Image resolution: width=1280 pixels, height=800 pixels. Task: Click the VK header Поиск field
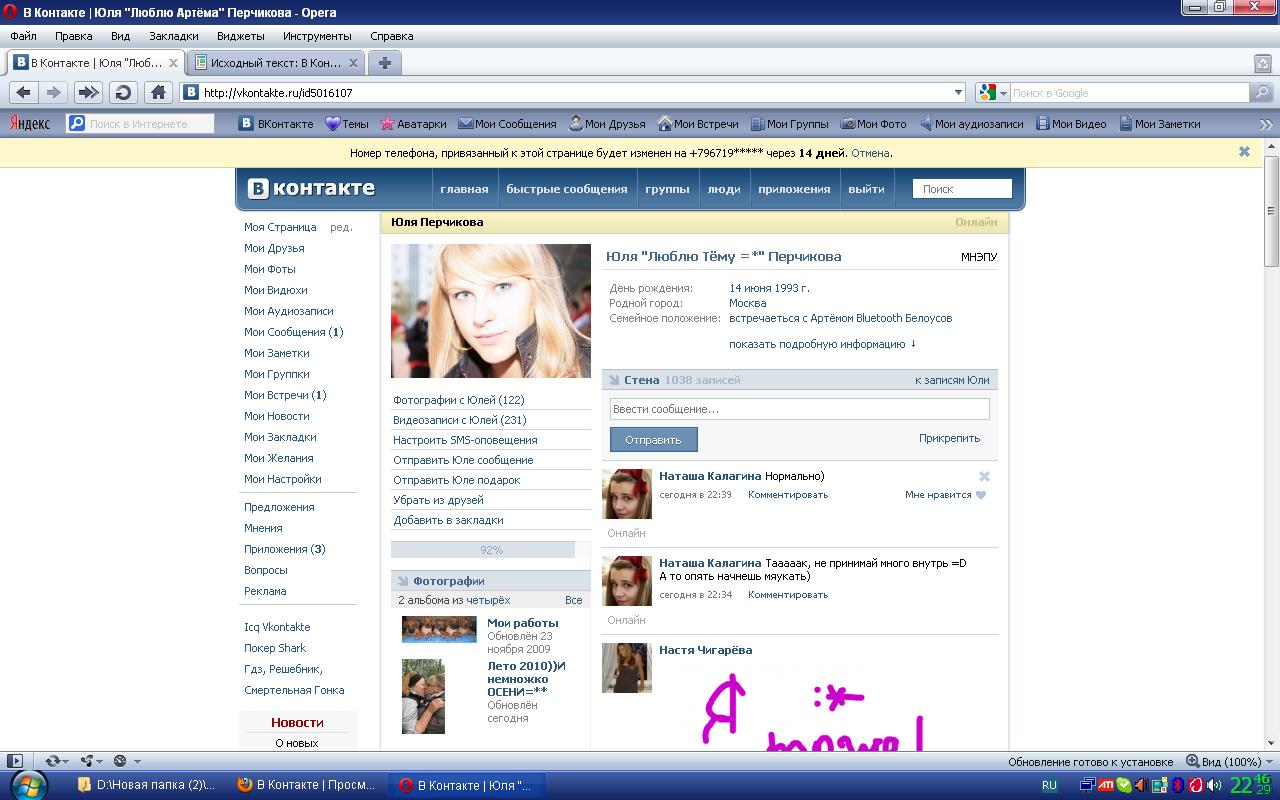point(962,189)
